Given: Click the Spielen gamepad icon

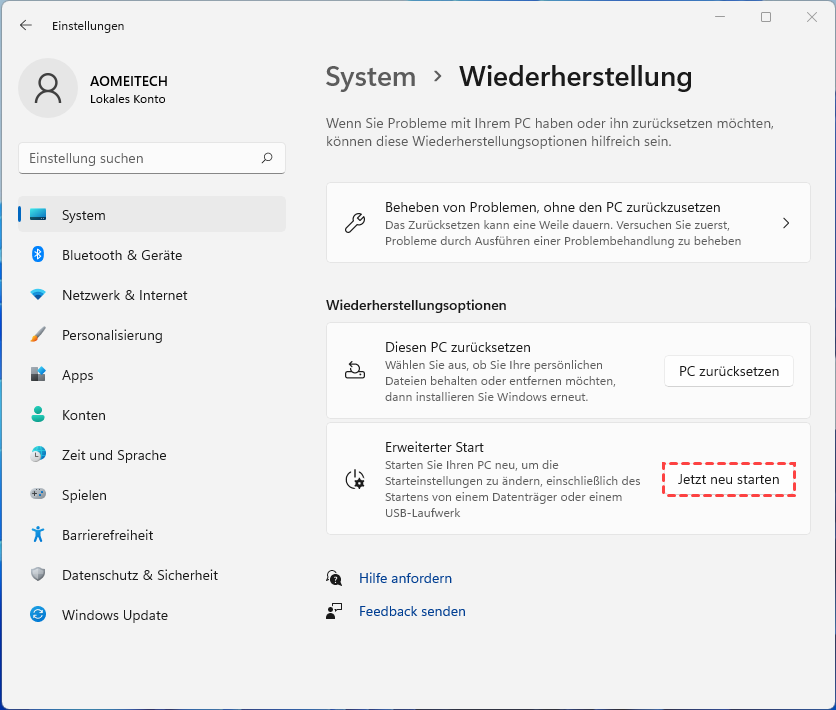Looking at the screenshot, I should (38, 495).
